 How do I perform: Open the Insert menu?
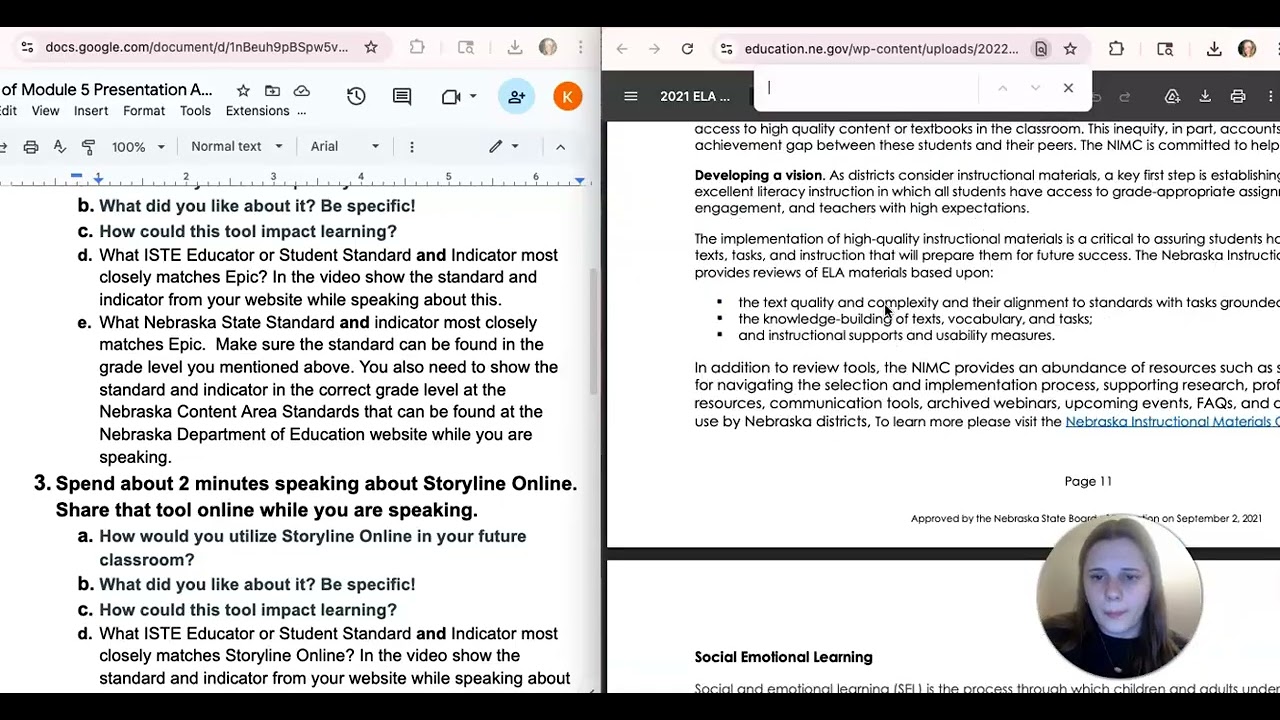pyautogui.click(x=90, y=111)
